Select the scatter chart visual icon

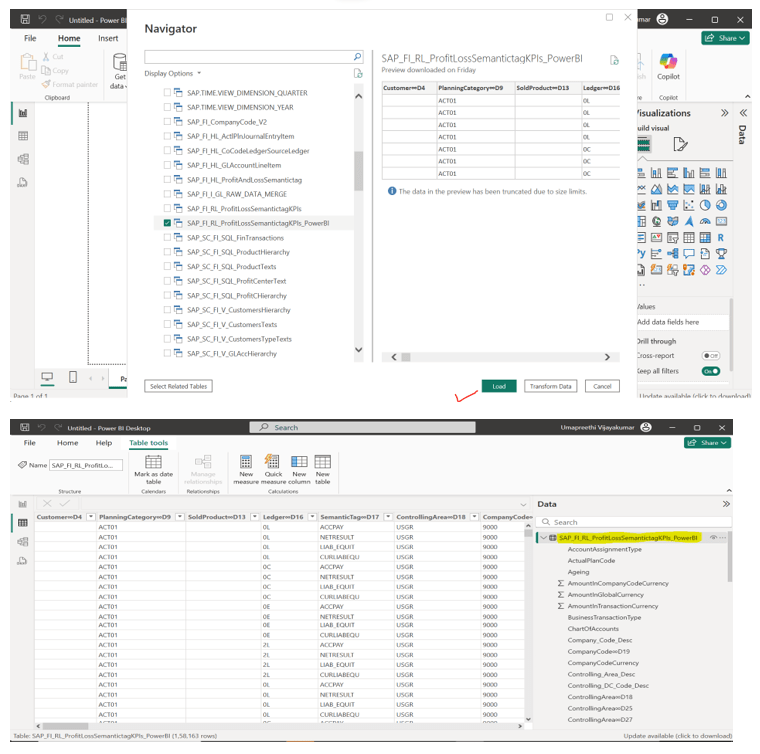689,205
